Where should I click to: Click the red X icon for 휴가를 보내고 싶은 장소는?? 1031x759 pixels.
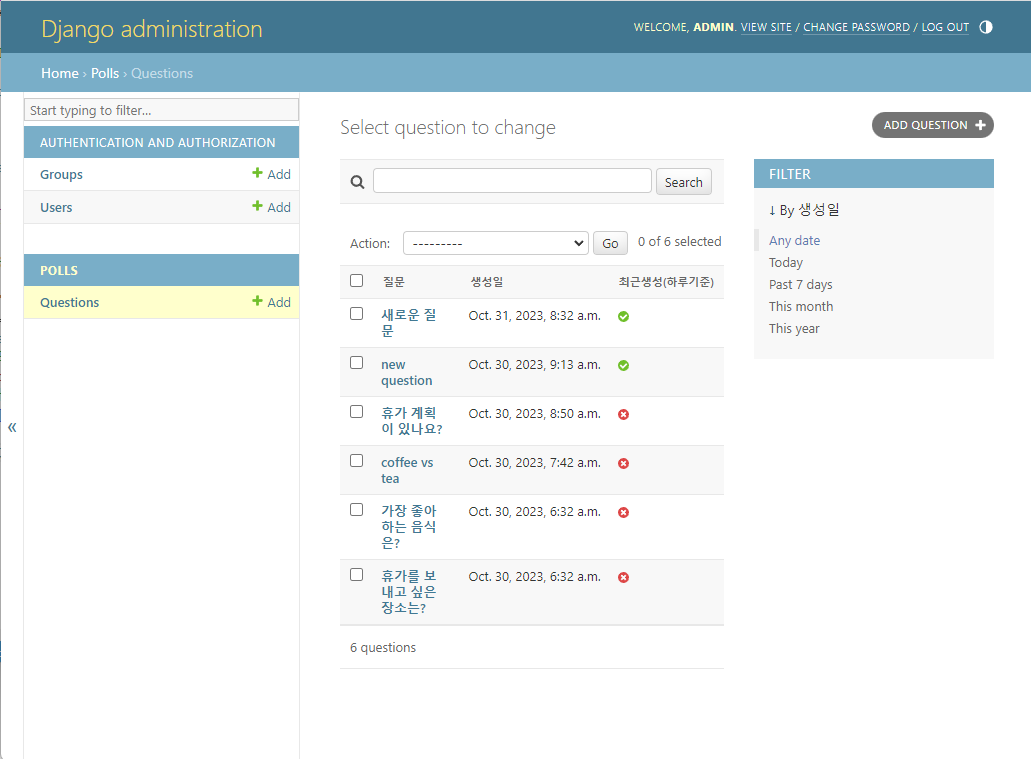623,577
